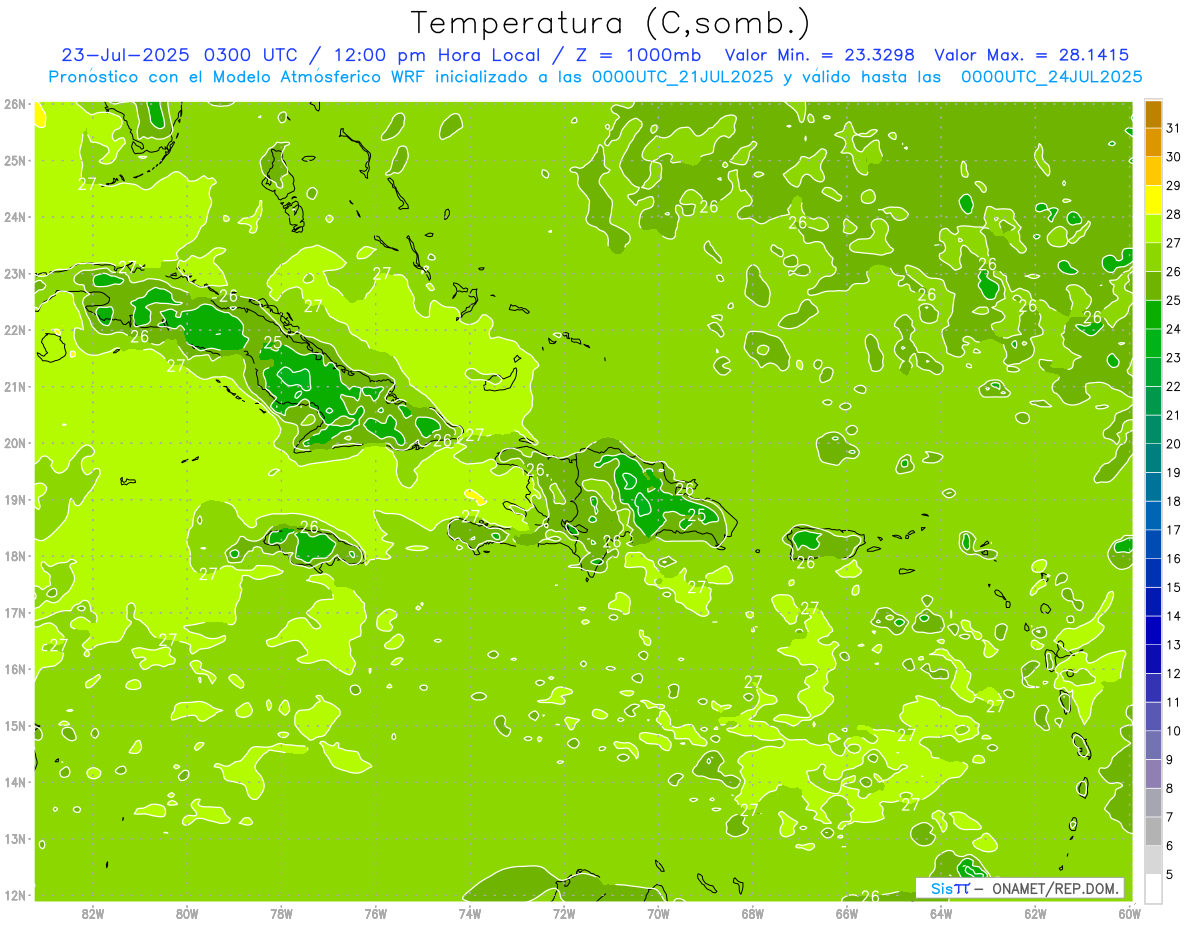This screenshot has height=927, width=1200.
Task: Pick the orange swatch between 30 and 31
Action: [x=1154, y=143]
